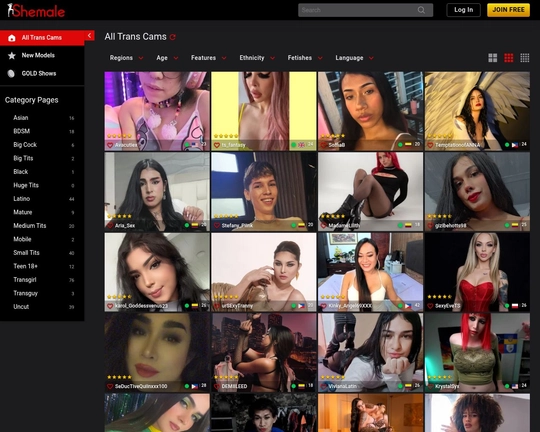The image size is (540, 432).
Task: Click the star icon next to New Models
Action: (12, 55)
